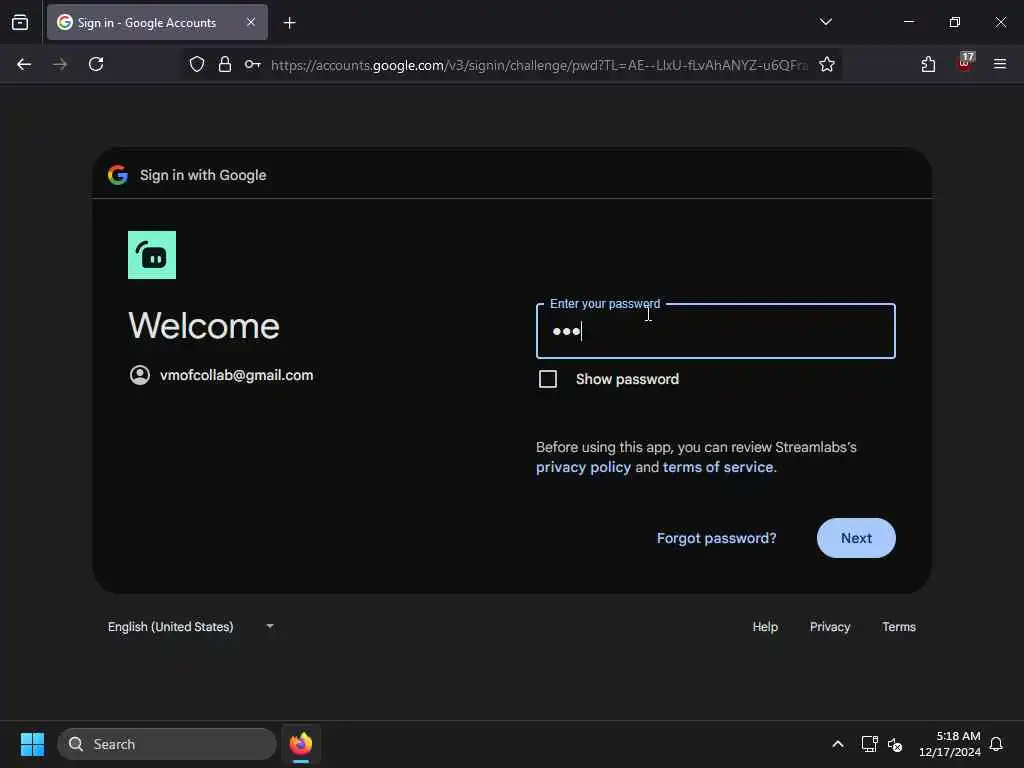Open the Extensions puzzle icon
This screenshot has width=1024, height=768.
pyautogui.click(x=928, y=64)
